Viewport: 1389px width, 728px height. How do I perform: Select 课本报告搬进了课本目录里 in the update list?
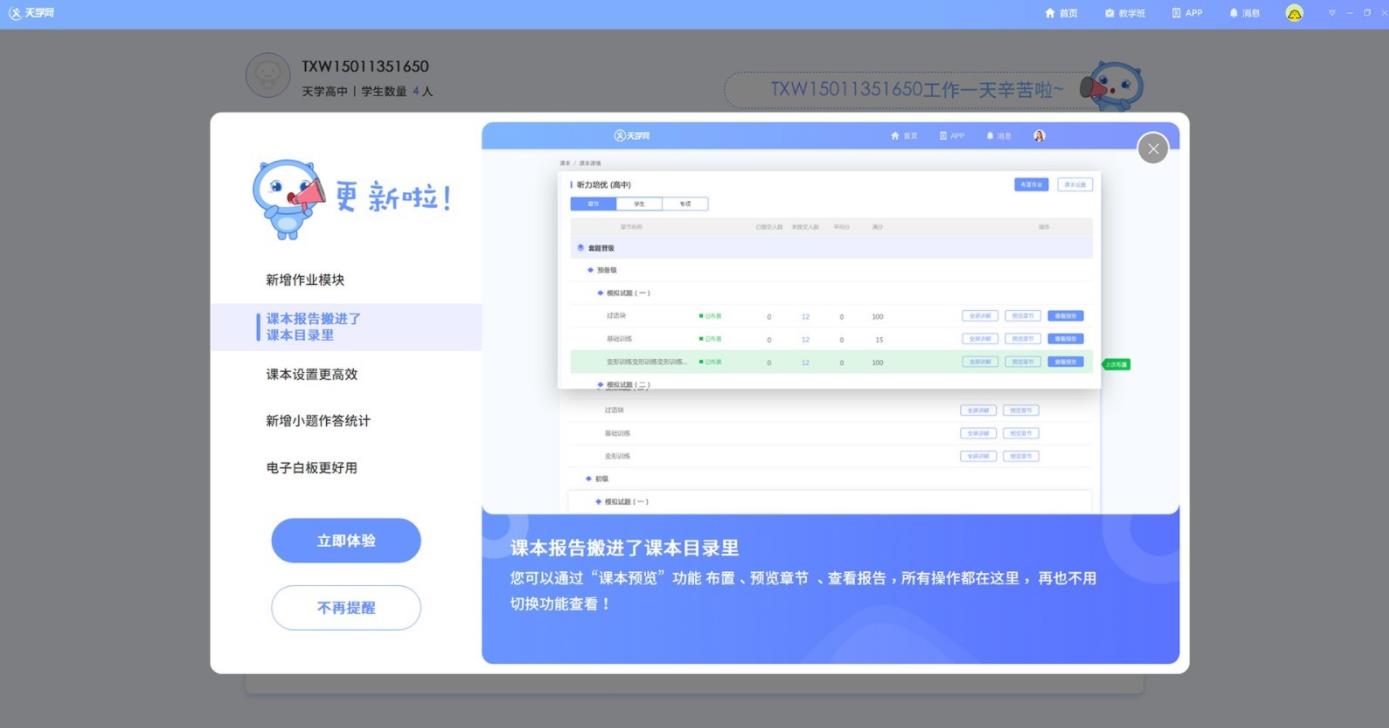tap(345, 327)
